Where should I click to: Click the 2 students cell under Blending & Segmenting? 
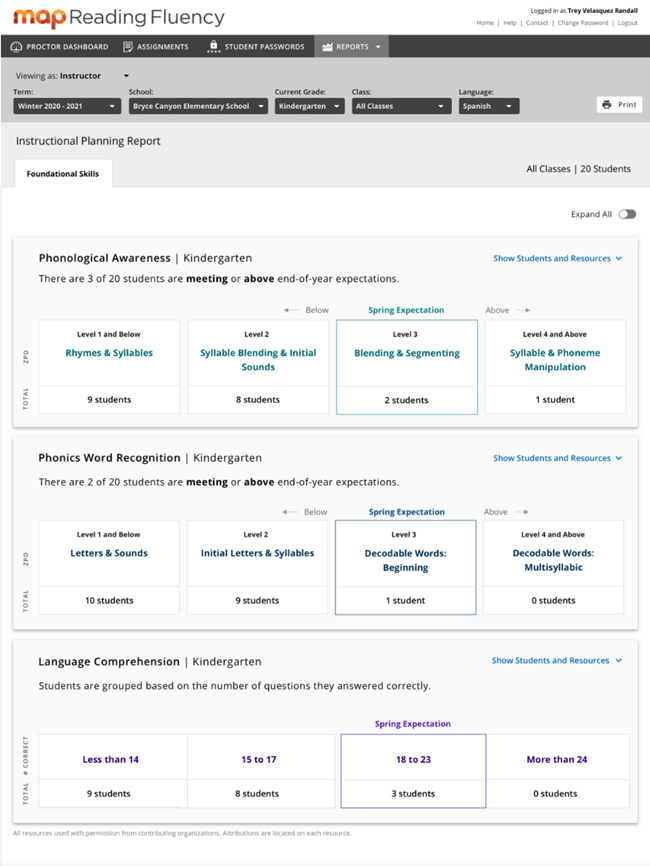coord(405,401)
